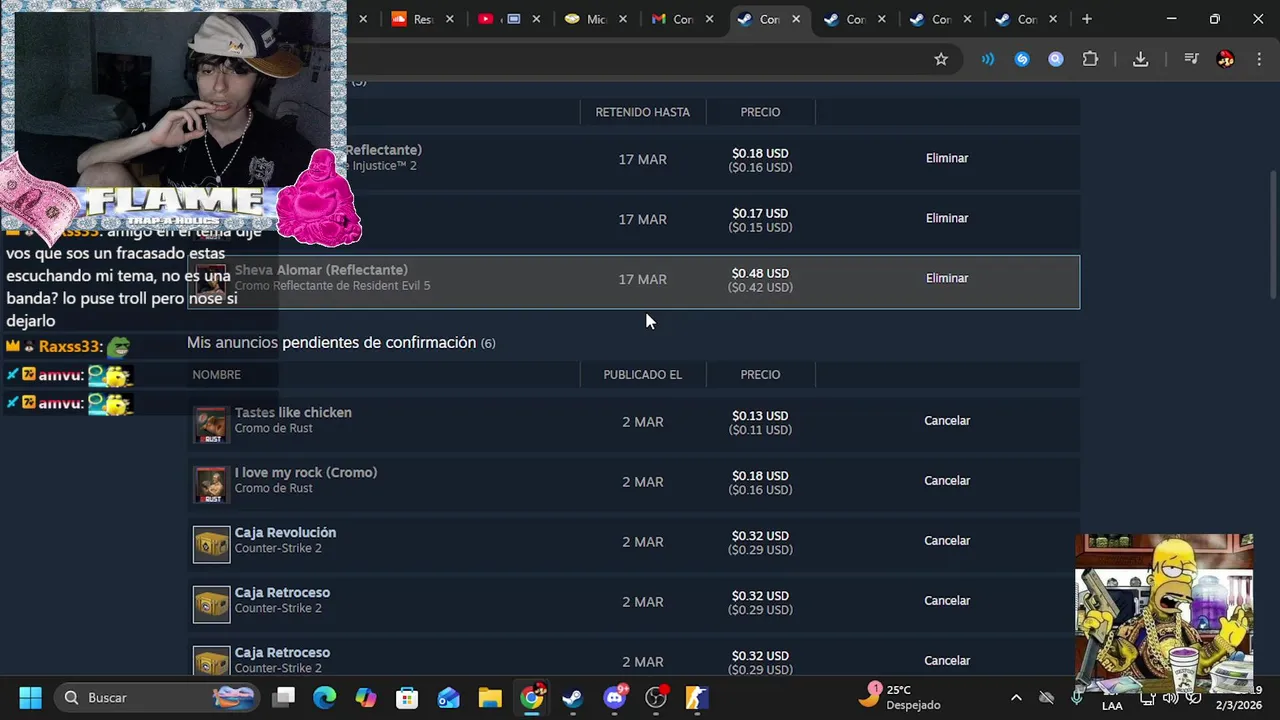Open Discord from the taskbar
This screenshot has height=720, width=1280.
[x=614, y=697]
